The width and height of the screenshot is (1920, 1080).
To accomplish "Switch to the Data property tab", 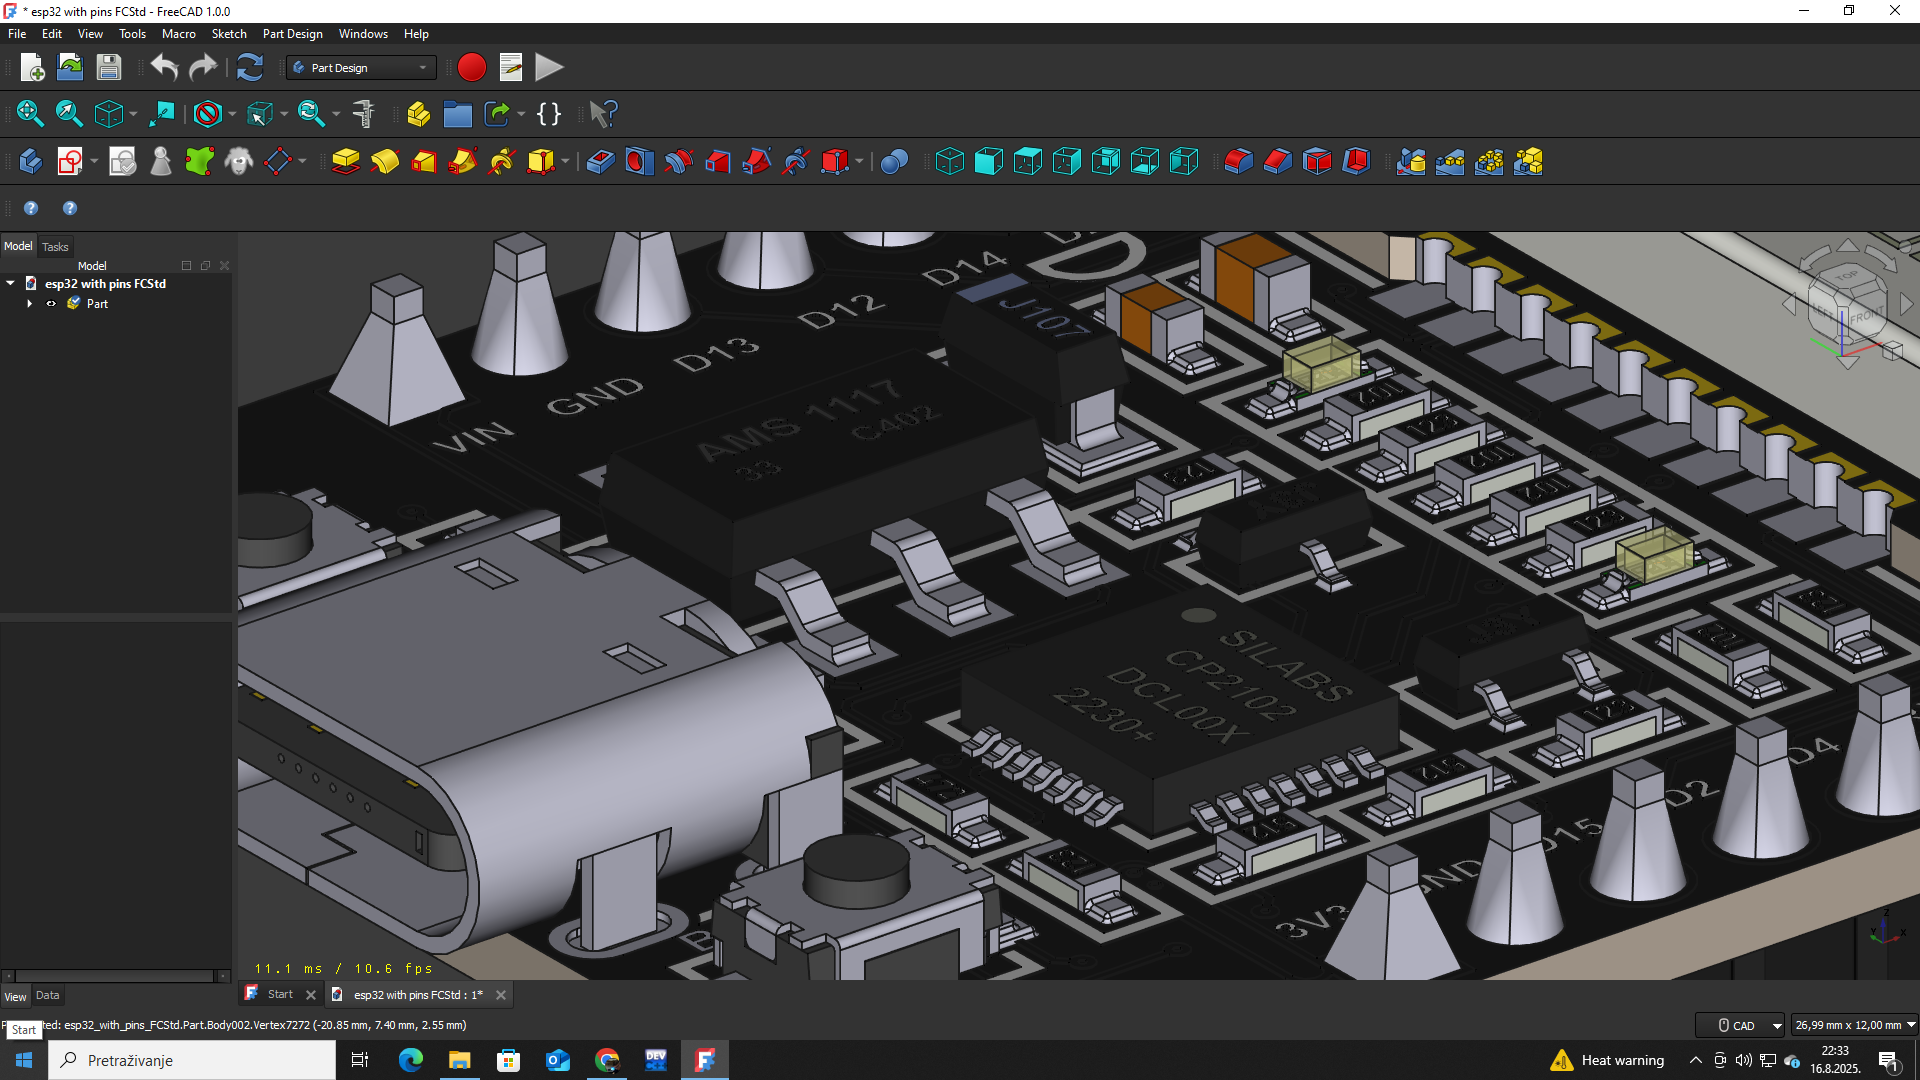I will pos(47,995).
